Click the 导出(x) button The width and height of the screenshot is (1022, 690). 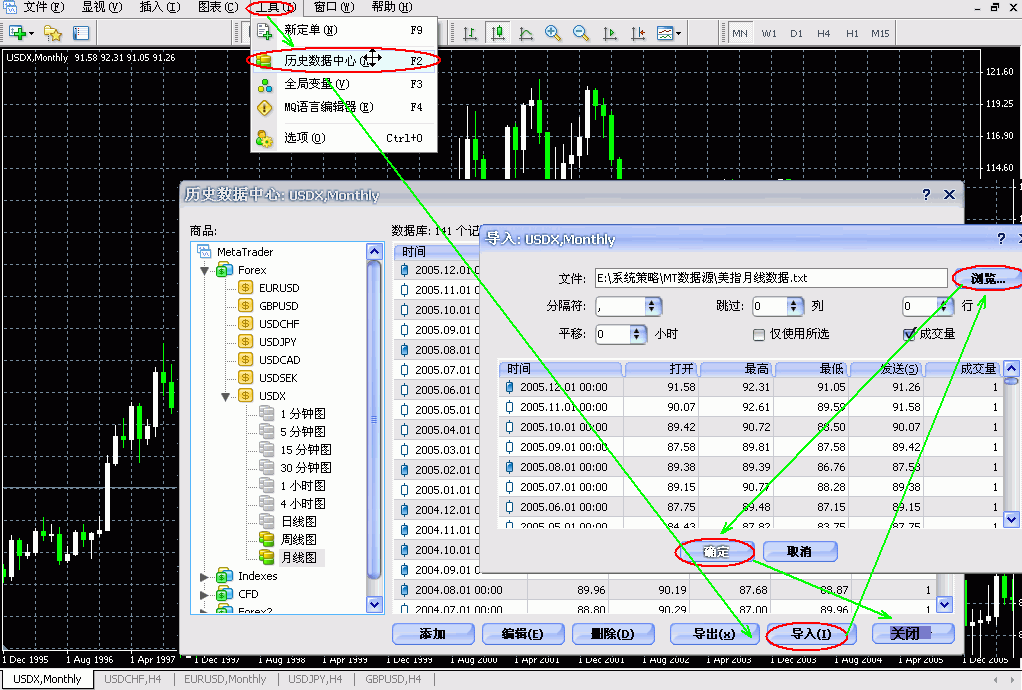pos(714,634)
